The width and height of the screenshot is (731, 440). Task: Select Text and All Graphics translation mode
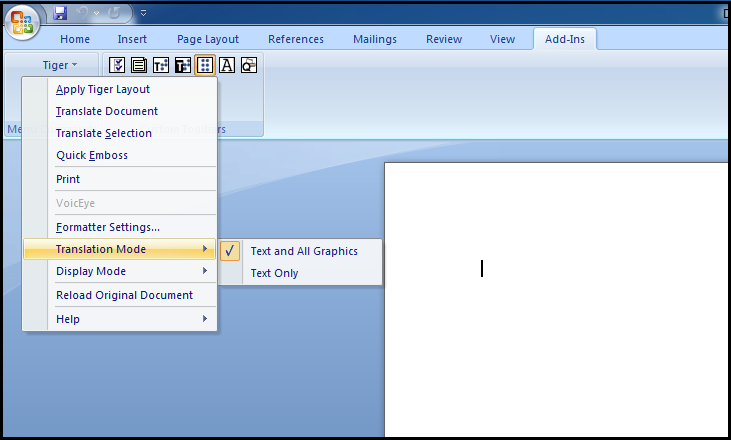(x=303, y=251)
